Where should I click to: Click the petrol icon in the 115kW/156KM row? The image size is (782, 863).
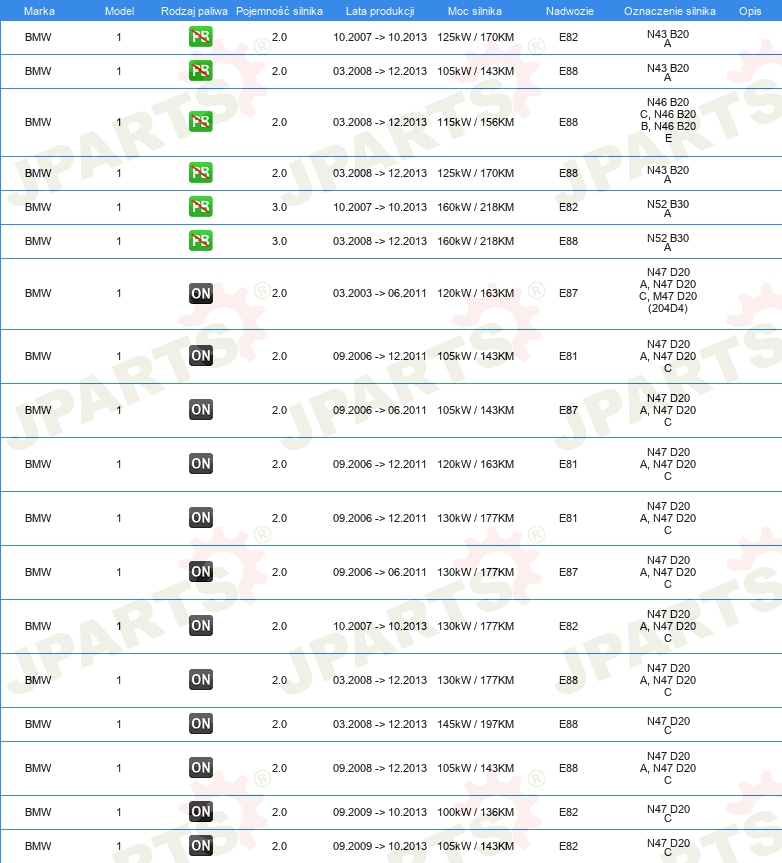(x=200, y=122)
